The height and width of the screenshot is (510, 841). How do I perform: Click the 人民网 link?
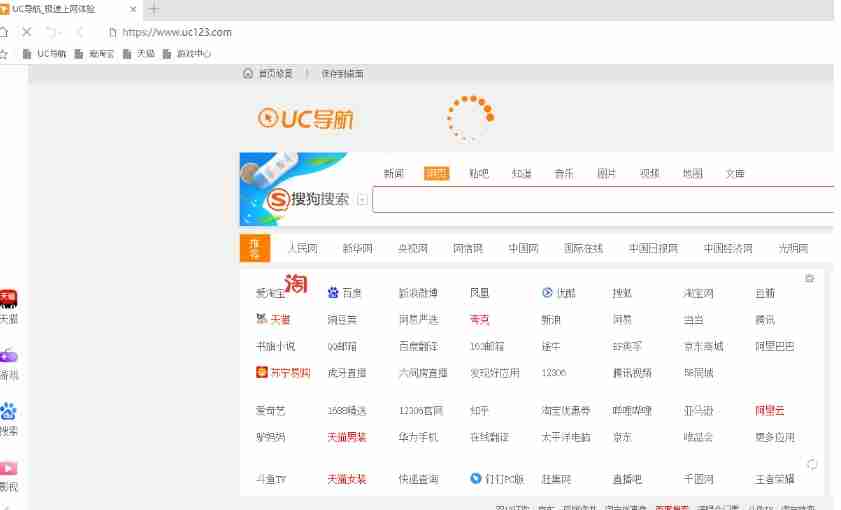coord(303,248)
